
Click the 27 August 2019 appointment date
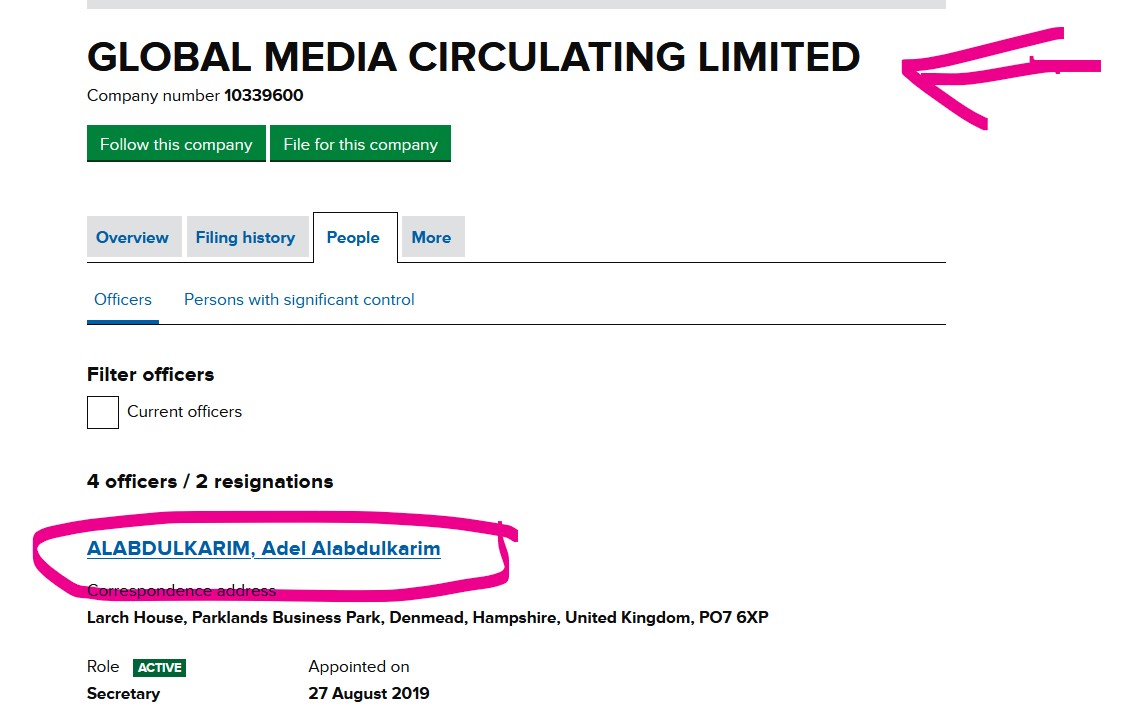click(369, 694)
